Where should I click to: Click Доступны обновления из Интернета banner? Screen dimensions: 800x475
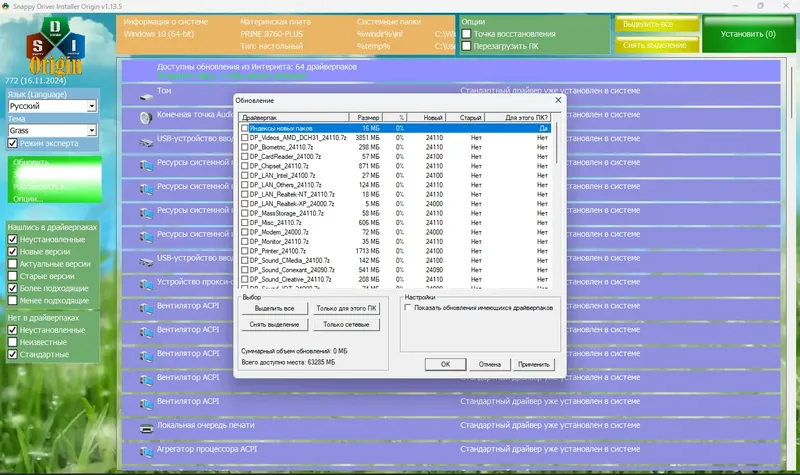click(451, 71)
